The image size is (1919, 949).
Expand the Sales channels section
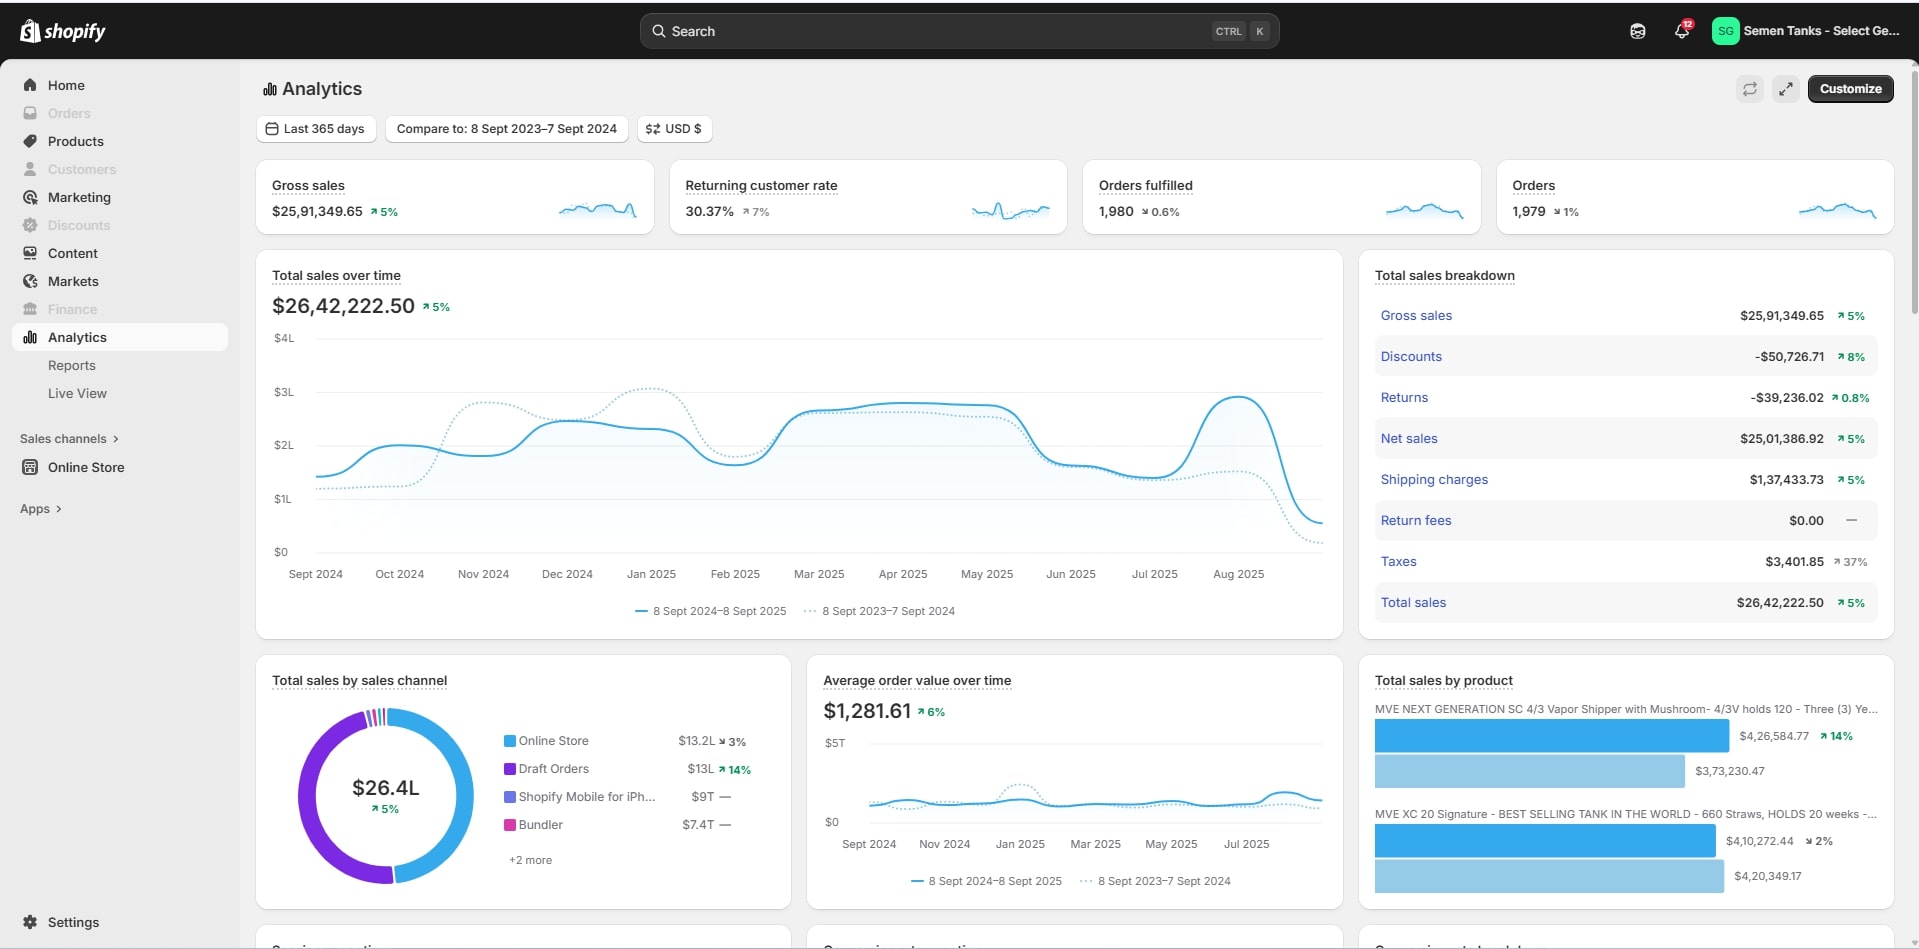click(69, 439)
